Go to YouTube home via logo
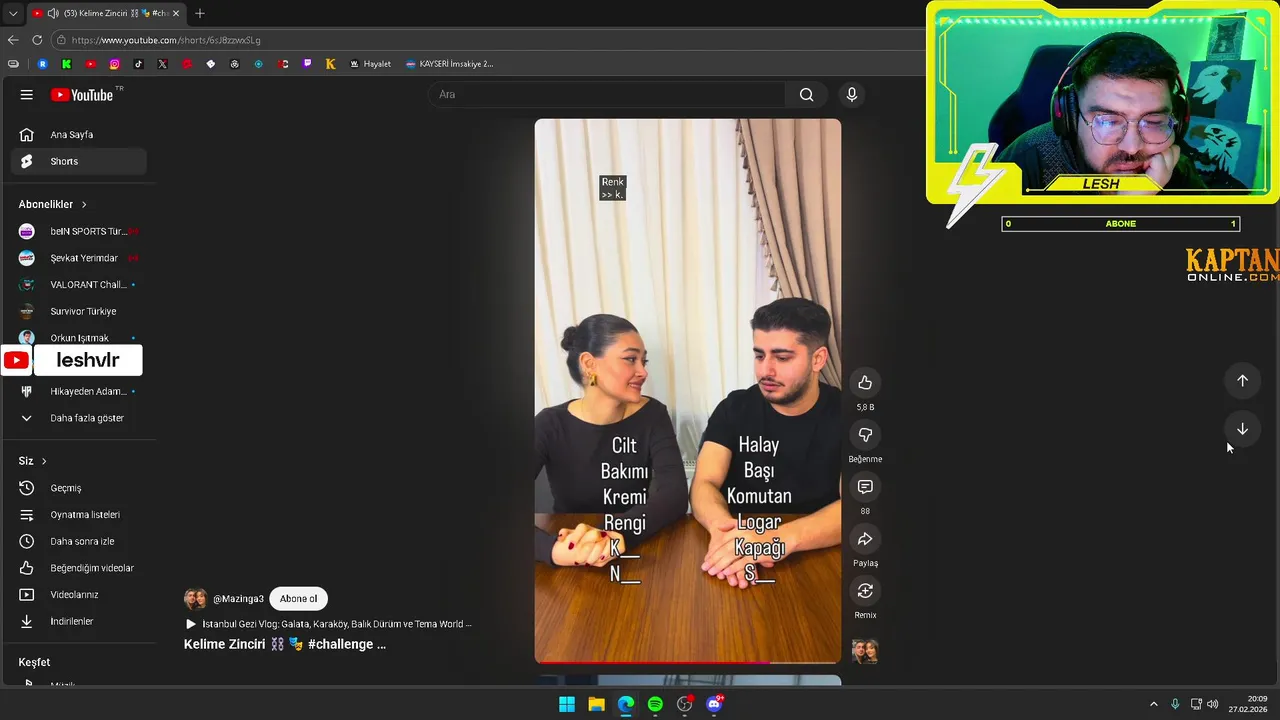 tap(83, 95)
